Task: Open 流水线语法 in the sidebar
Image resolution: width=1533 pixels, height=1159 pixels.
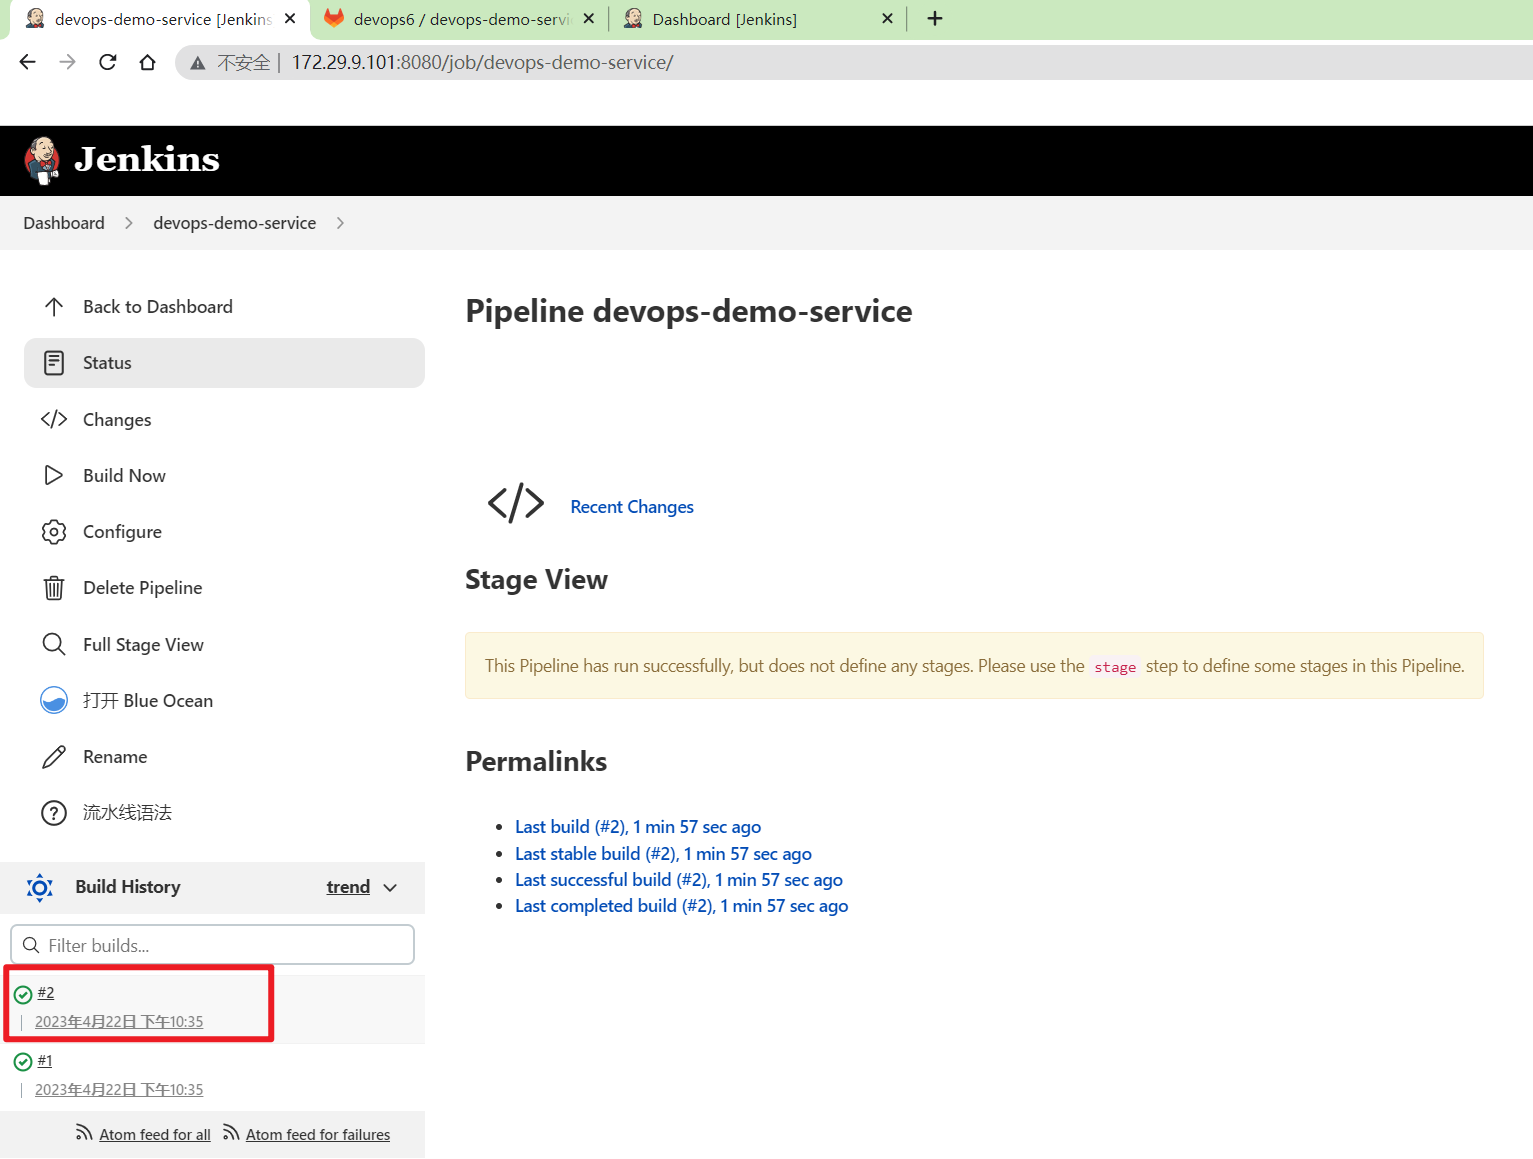Action: coord(224,813)
